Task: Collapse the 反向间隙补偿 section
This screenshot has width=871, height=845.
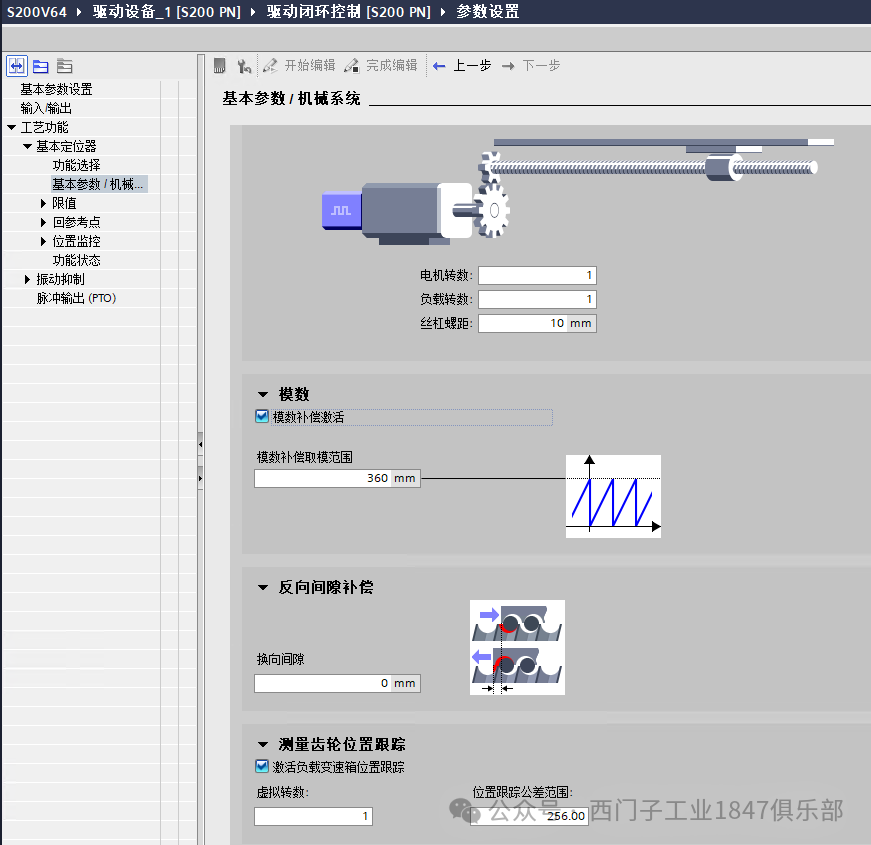Action: click(263, 587)
